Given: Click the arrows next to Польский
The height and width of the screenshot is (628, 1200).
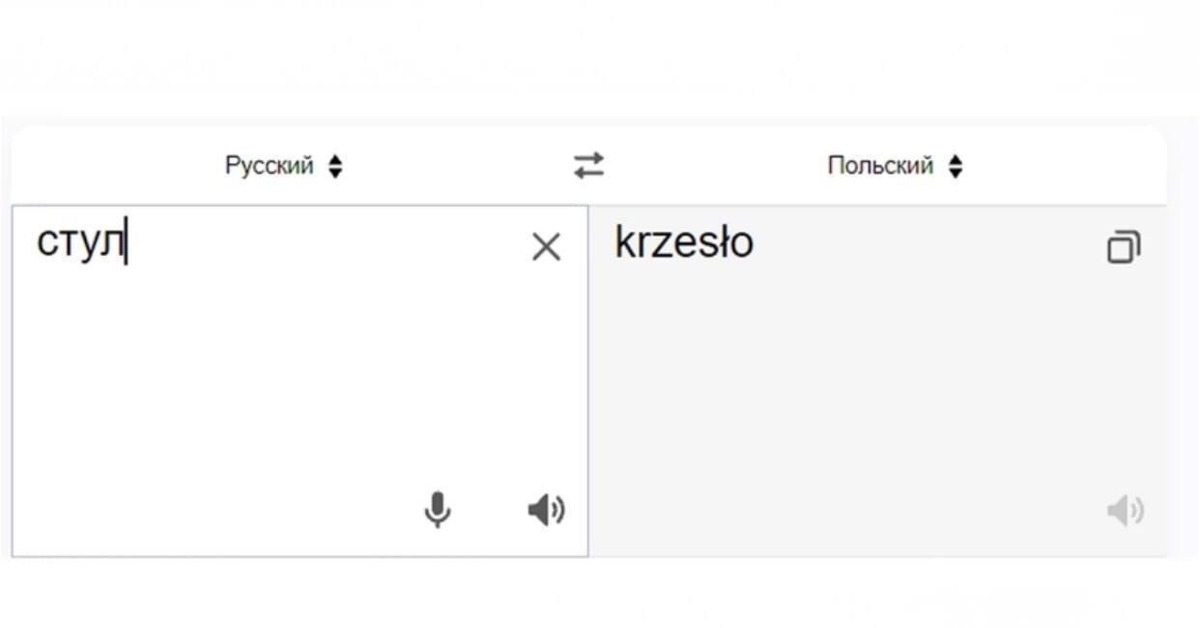Looking at the screenshot, I should pos(956,166).
